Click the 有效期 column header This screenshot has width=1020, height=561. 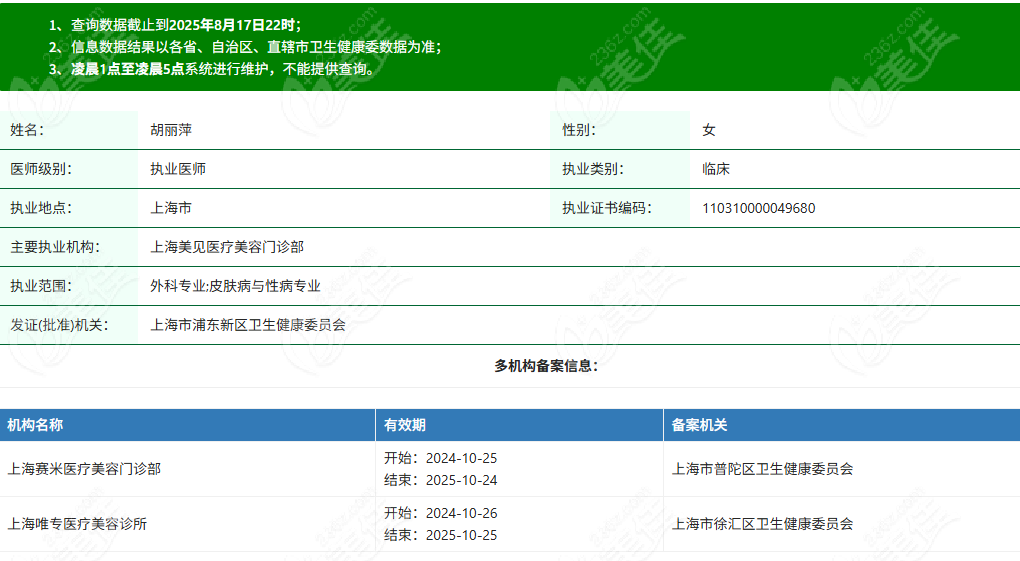405,425
